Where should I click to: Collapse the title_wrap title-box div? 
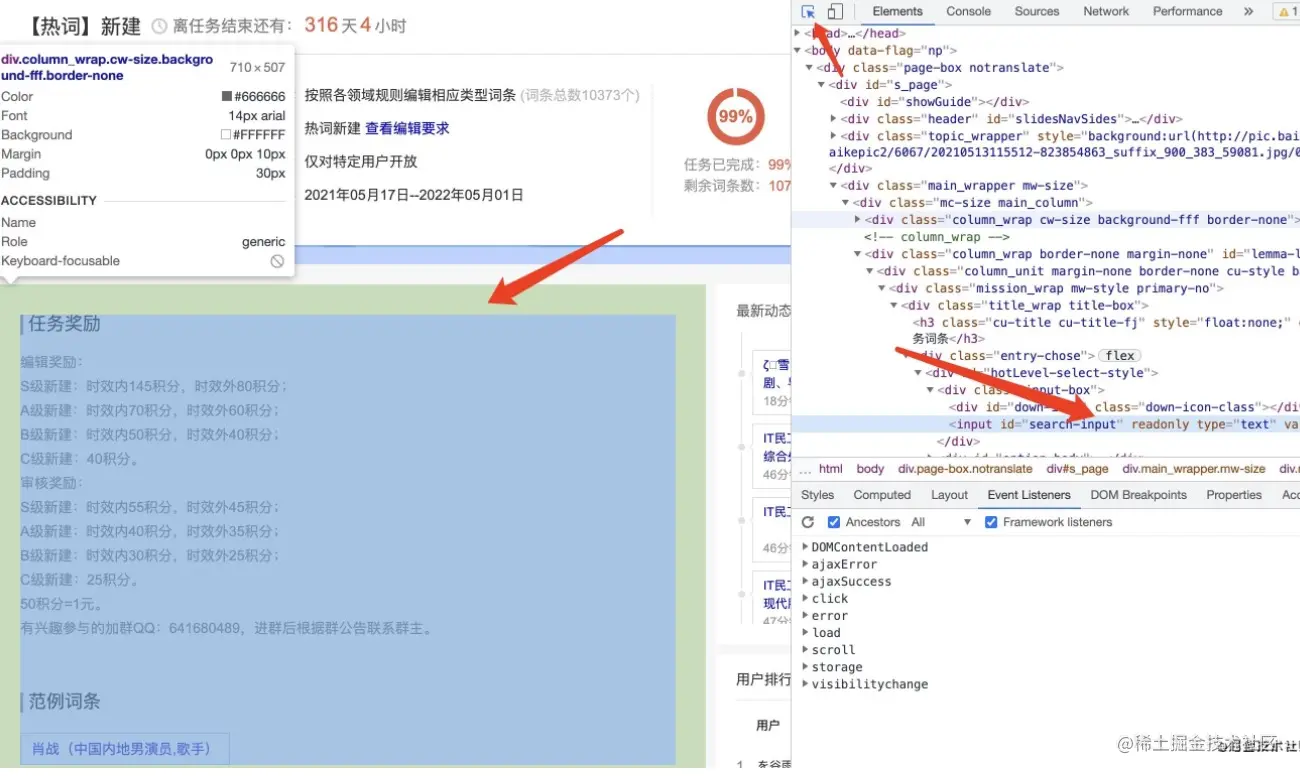click(893, 306)
